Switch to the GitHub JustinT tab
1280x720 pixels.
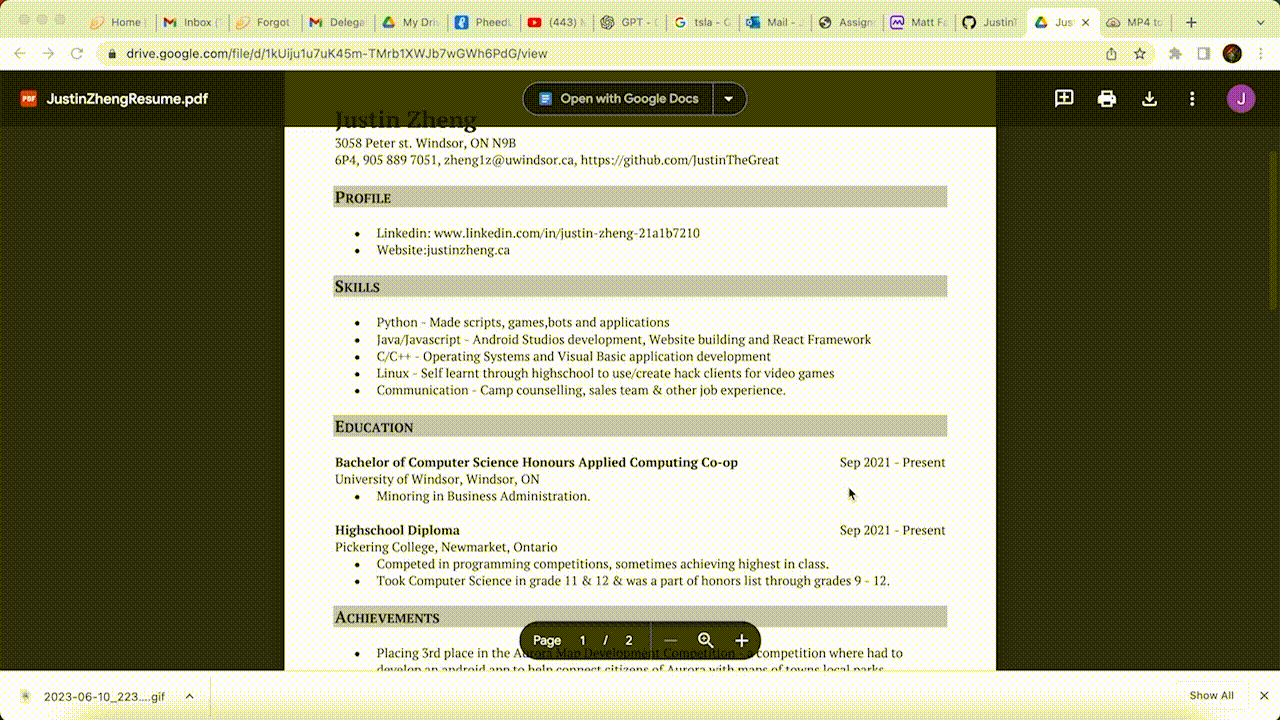pyautogui.click(x=990, y=22)
